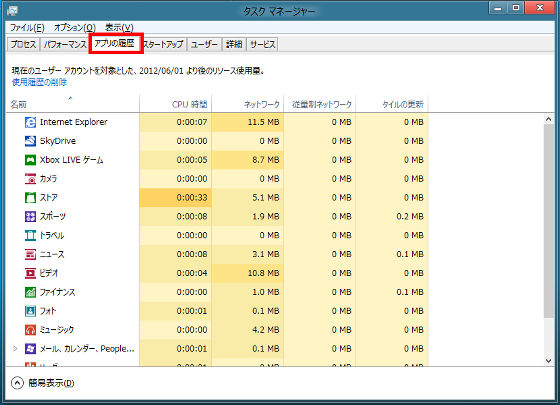Image resolution: width=560 pixels, height=405 pixels.
Task: Click the カメラ app icon
Action: pos(30,179)
